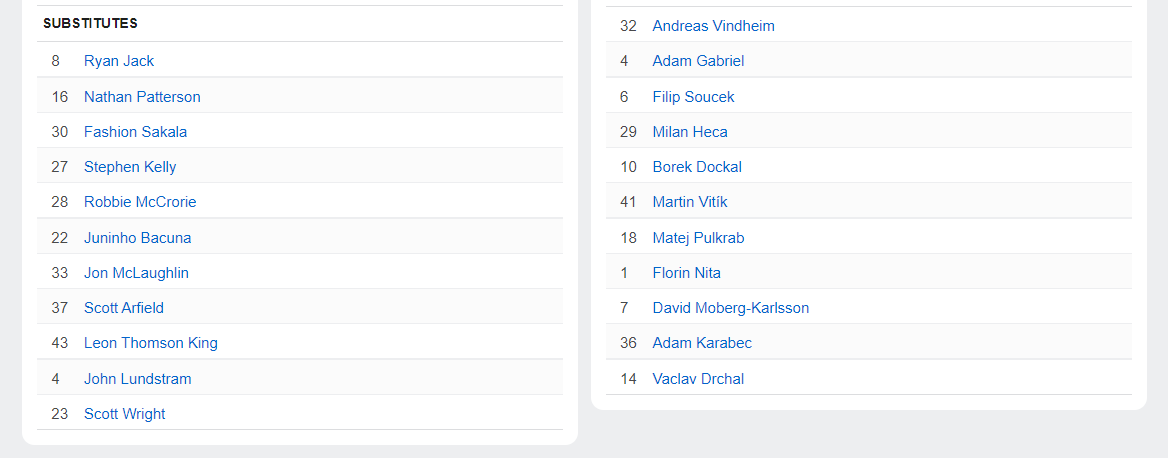Click on Adam Gabriel
The width and height of the screenshot is (1168, 458).
(698, 61)
